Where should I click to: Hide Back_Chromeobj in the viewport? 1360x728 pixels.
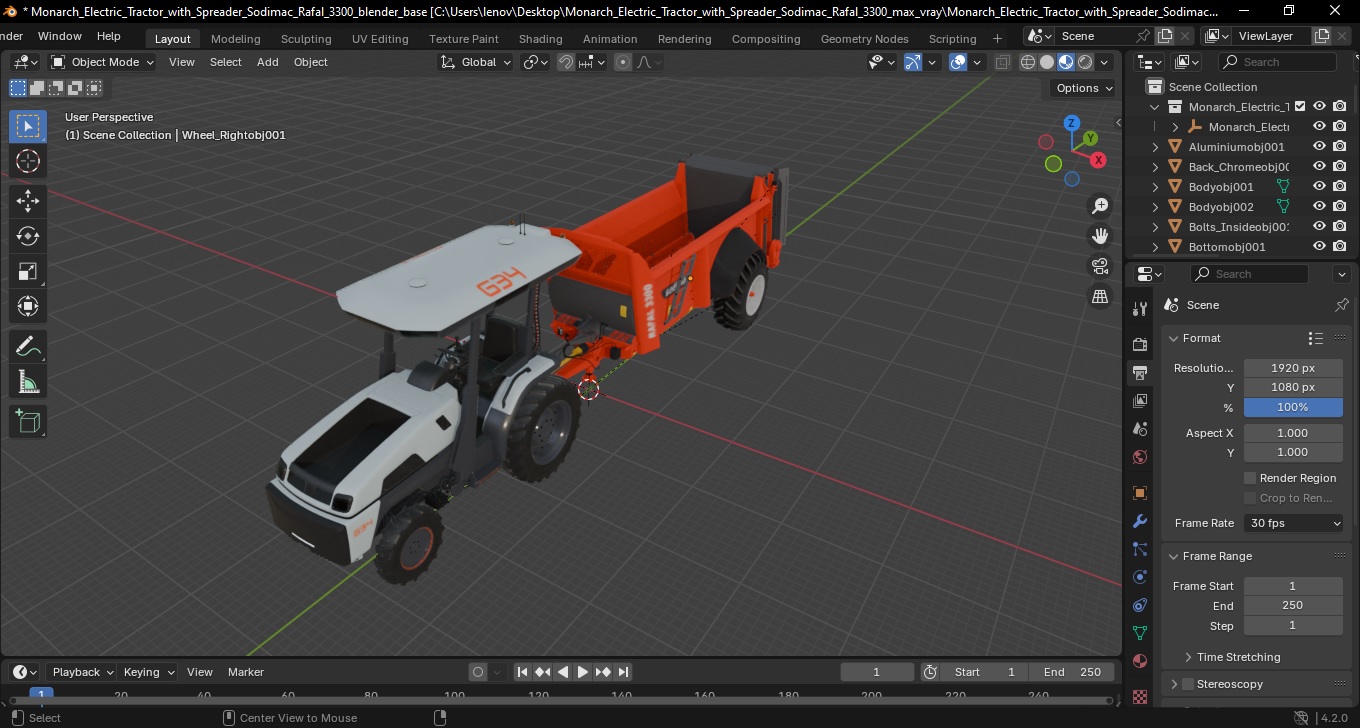(x=1319, y=166)
